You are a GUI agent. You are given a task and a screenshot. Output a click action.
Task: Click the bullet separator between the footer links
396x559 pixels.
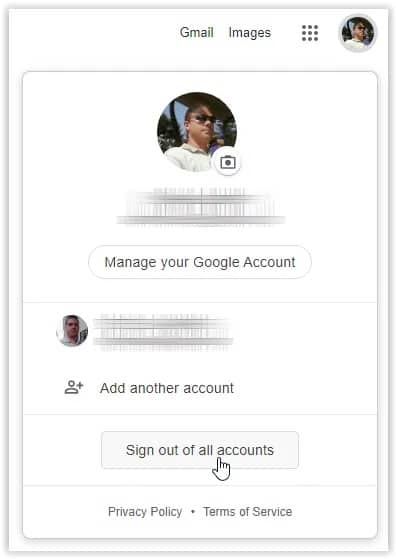[x=193, y=512]
